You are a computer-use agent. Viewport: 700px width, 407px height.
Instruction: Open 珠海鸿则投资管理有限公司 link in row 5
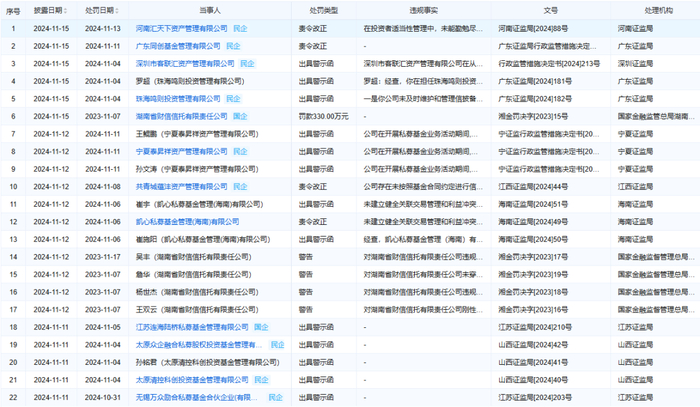pos(178,99)
